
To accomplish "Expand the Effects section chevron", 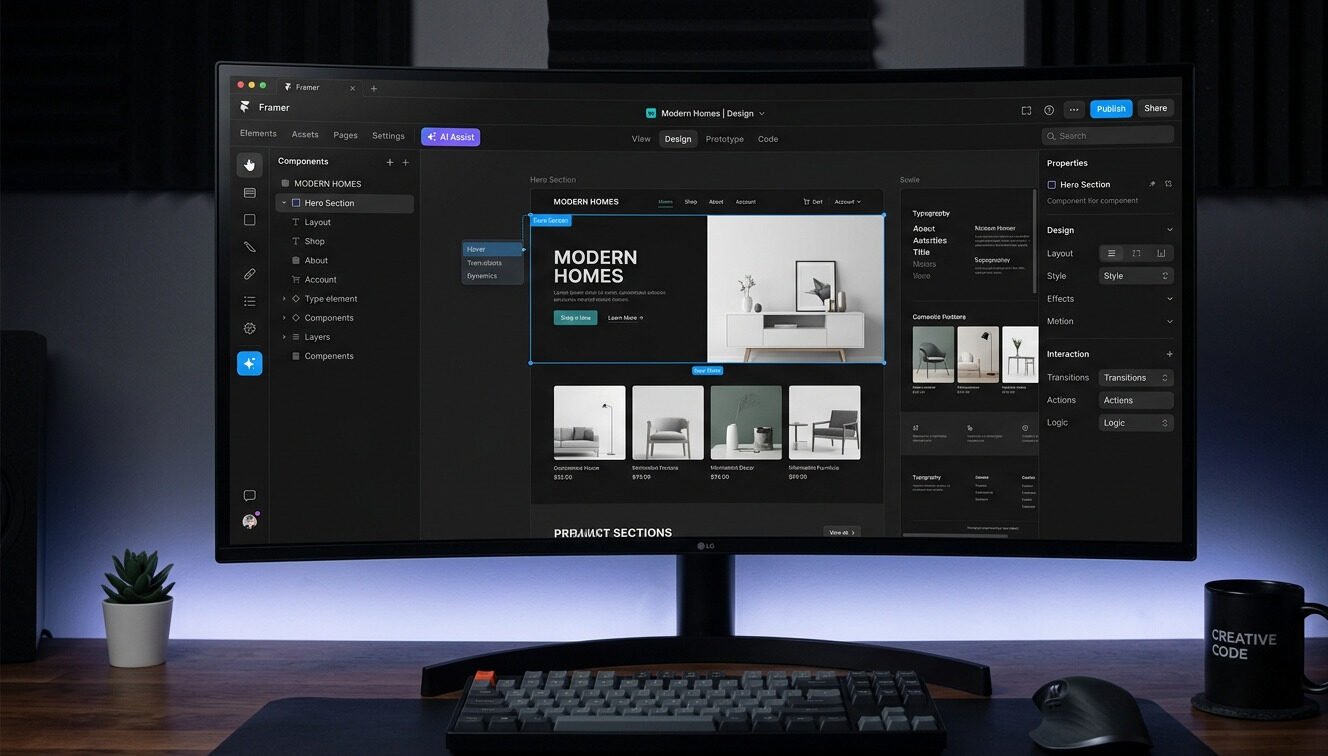I will (x=1169, y=299).
